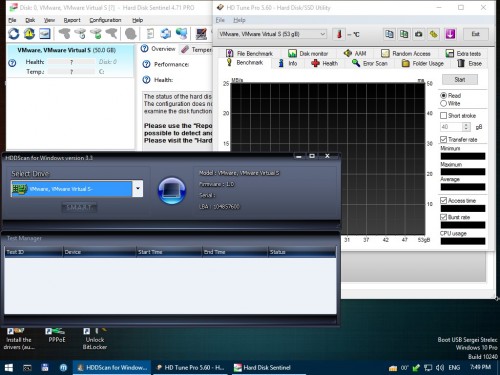The width and height of the screenshot is (500, 375).
Task: Switch to the Error Scan tab
Action: click(x=370, y=63)
